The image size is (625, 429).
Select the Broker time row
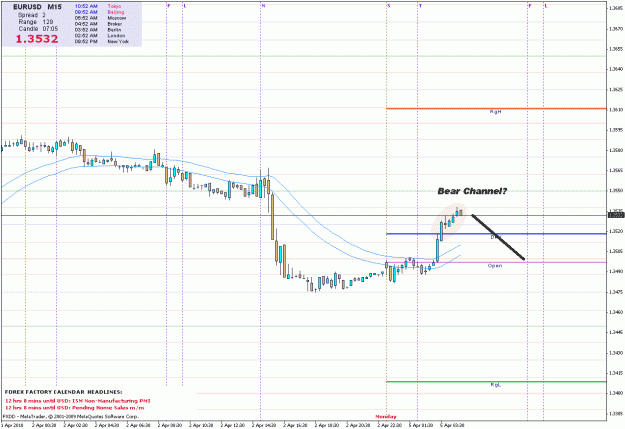pos(98,24)
